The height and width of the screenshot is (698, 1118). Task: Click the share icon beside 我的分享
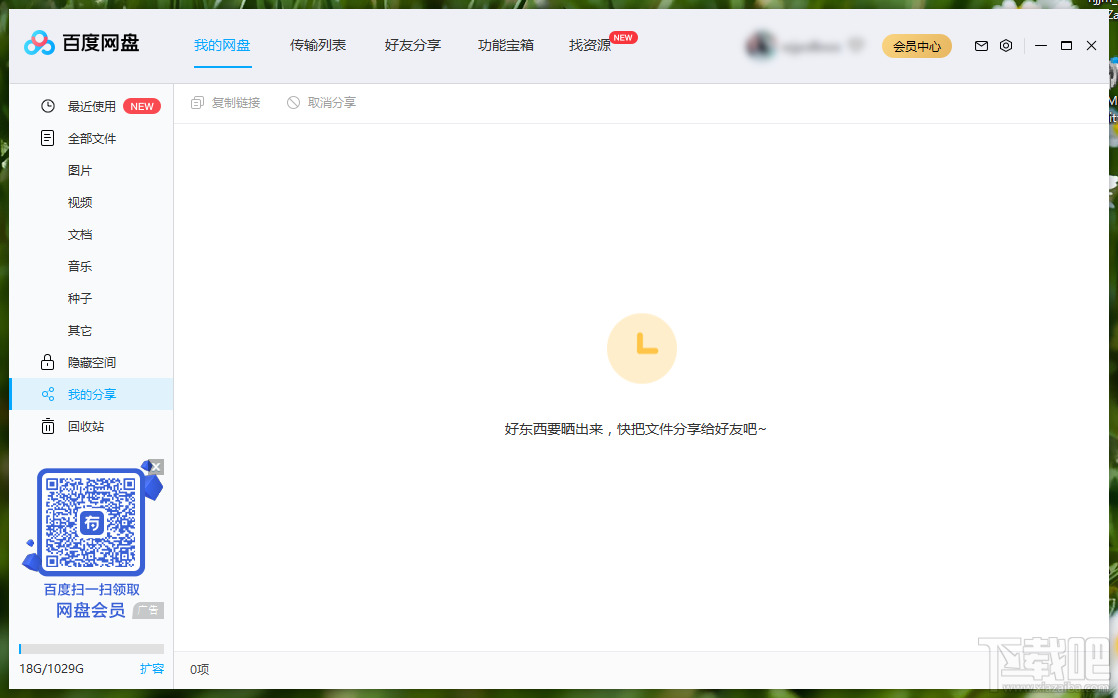(48, 394)
